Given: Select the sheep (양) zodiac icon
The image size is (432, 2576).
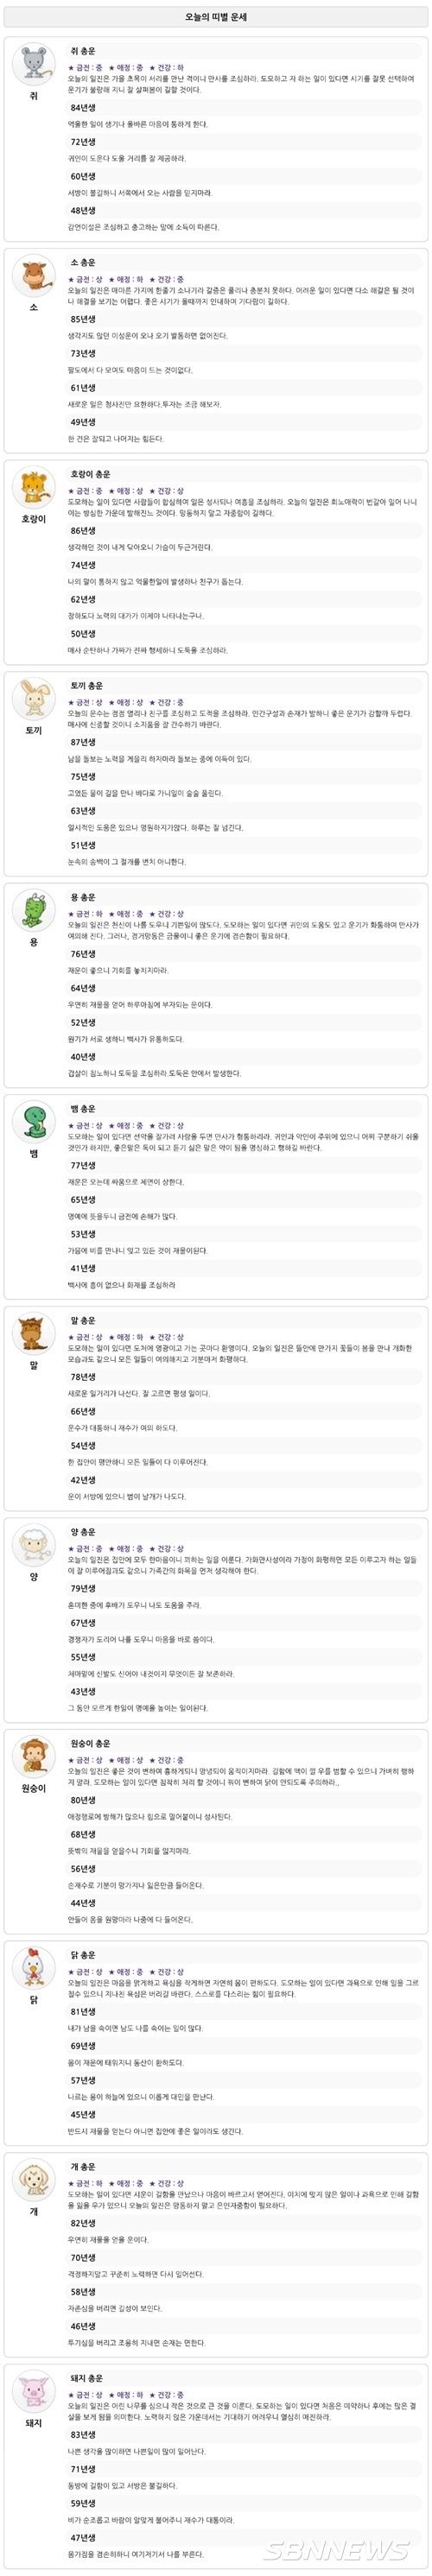Looking at the screenshot, I should (x=34, y=1546).
